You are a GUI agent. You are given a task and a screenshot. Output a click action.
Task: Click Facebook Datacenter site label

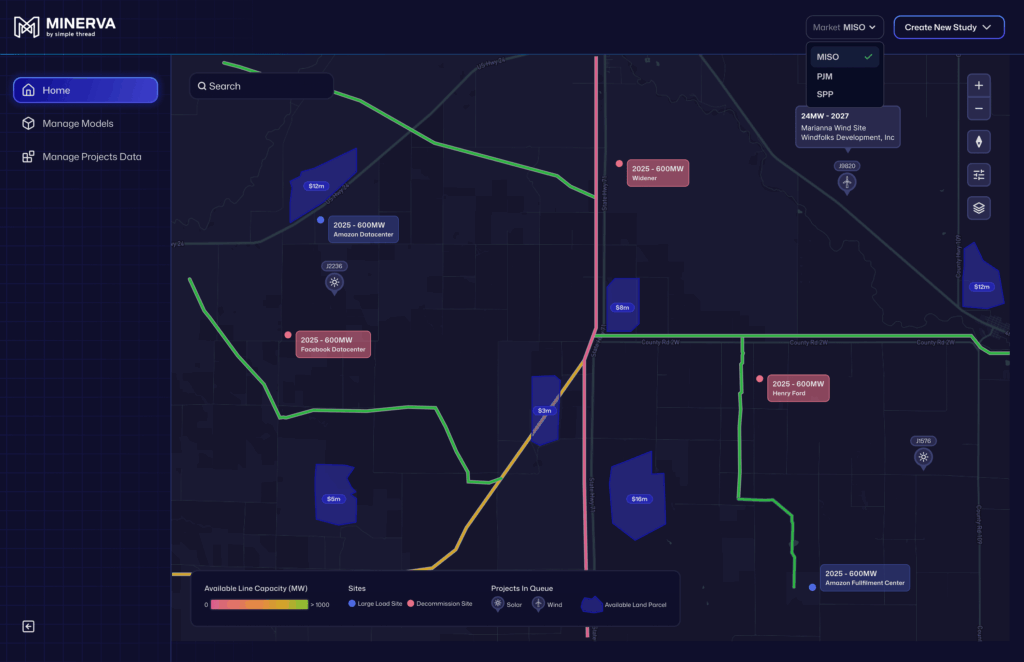[333, 344]
